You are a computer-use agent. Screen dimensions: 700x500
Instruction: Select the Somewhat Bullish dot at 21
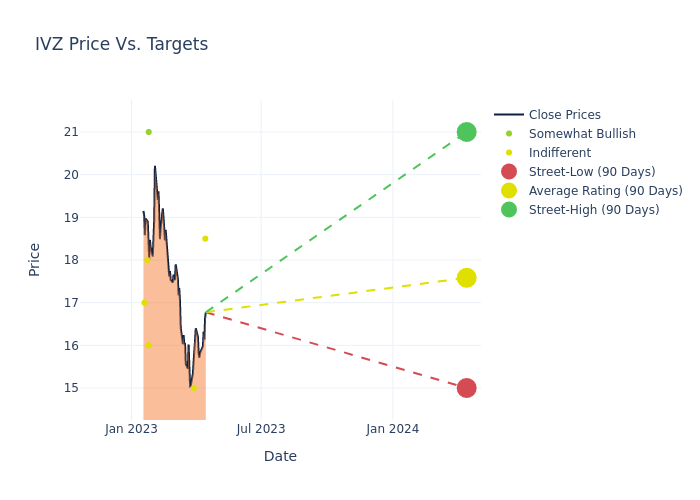click(x=149, y=132)
